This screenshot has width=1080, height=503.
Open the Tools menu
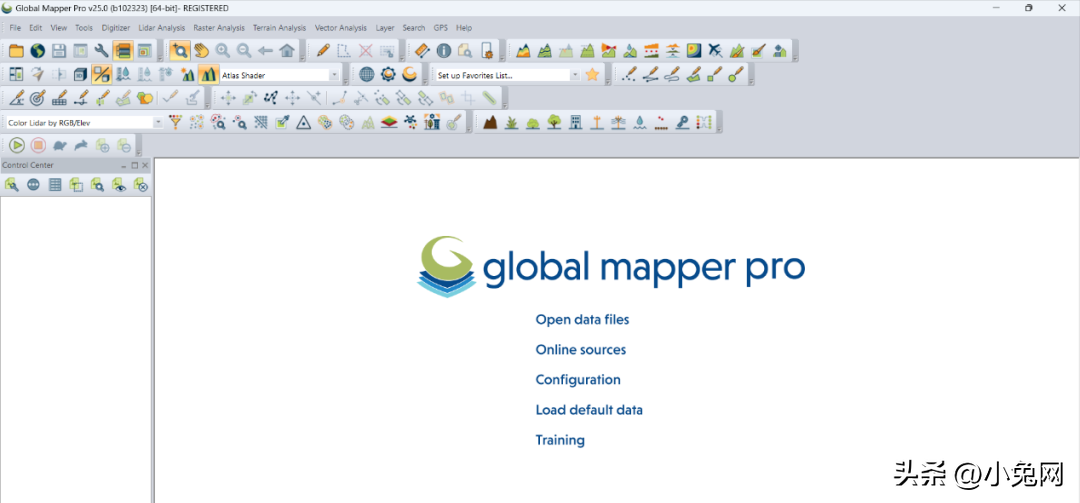coord(84,28)
